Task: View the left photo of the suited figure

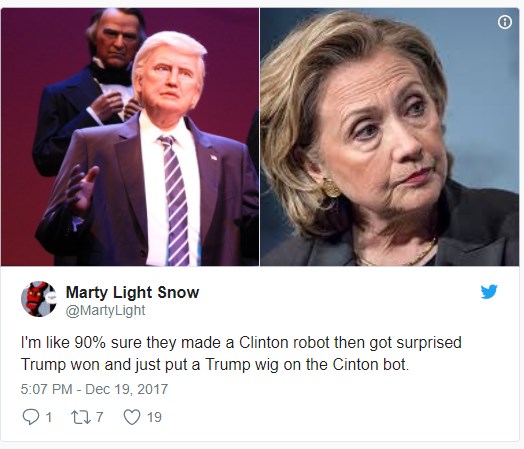Action: [x=130, y=137]
